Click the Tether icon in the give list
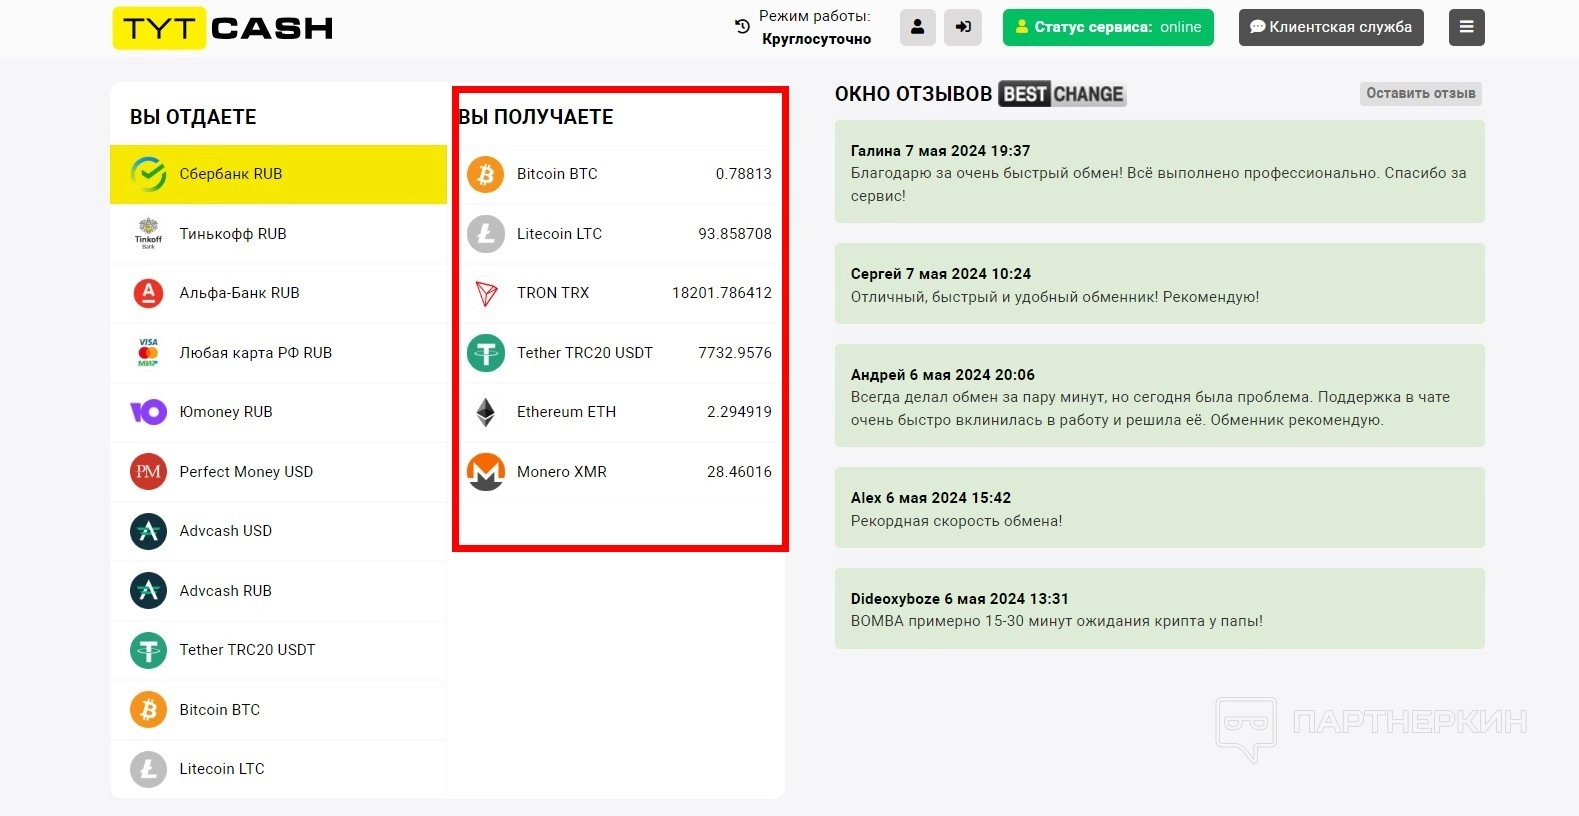 click(x=149, y=650)
